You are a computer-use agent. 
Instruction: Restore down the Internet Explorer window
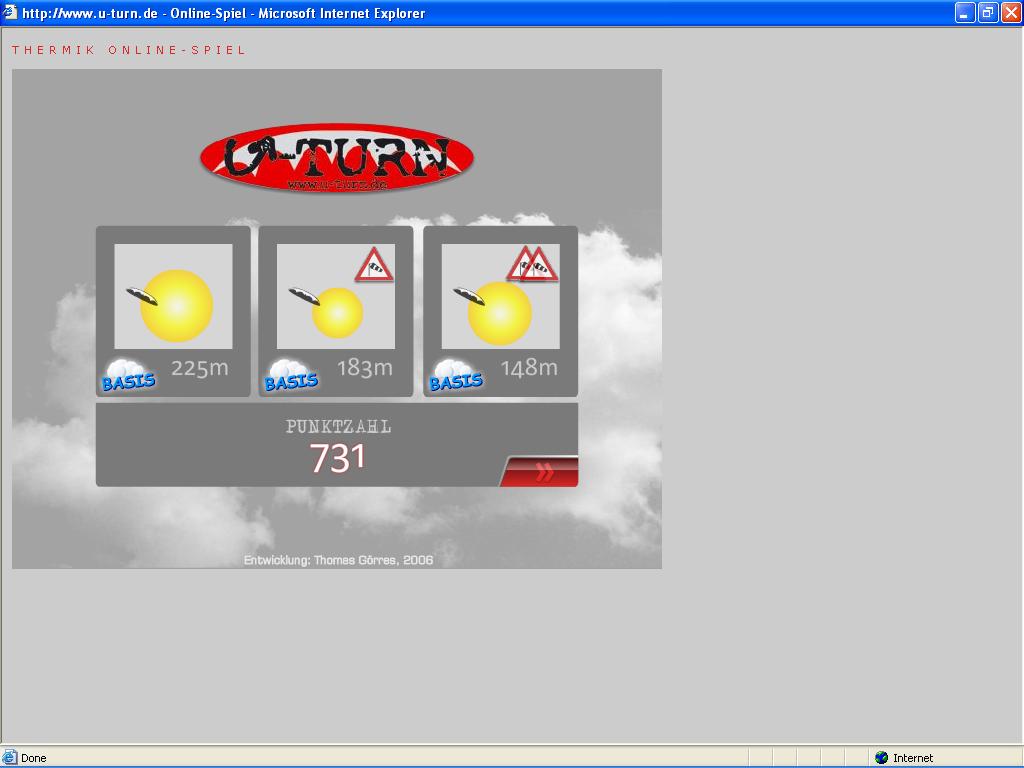(988, 12)
